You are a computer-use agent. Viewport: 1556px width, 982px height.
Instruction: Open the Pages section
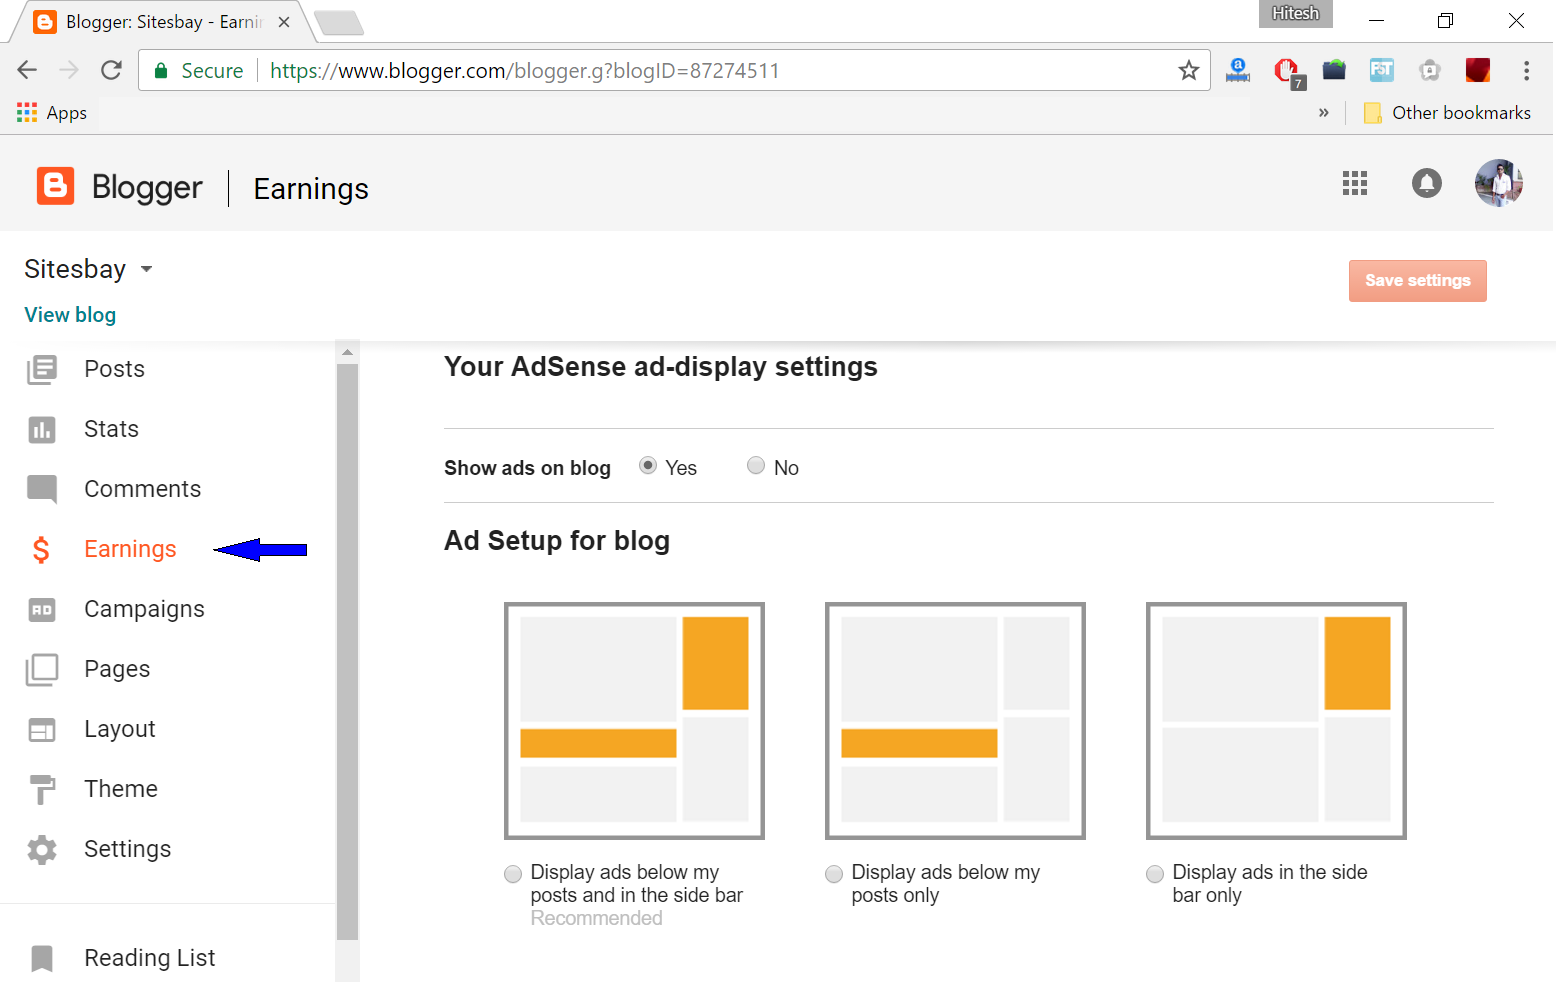pyautogui.click(x=118, y=669)
